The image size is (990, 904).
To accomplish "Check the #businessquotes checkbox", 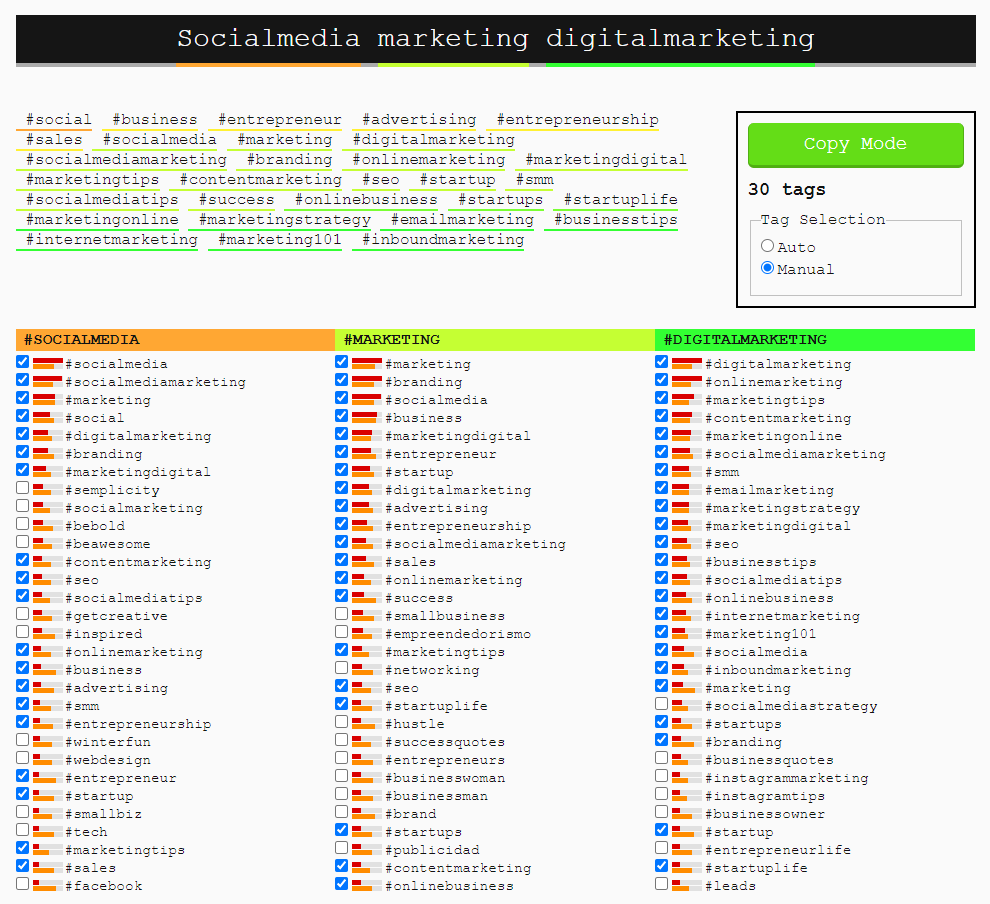I will pos(662,758).
